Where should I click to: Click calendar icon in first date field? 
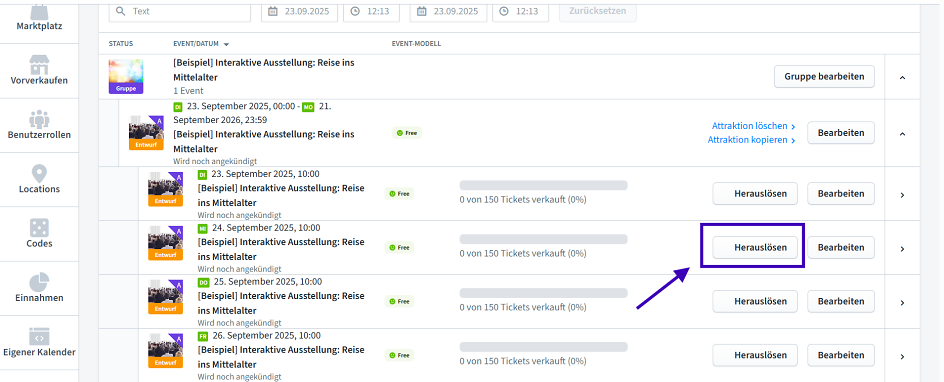pyautogui.click(x=273, y=11)
